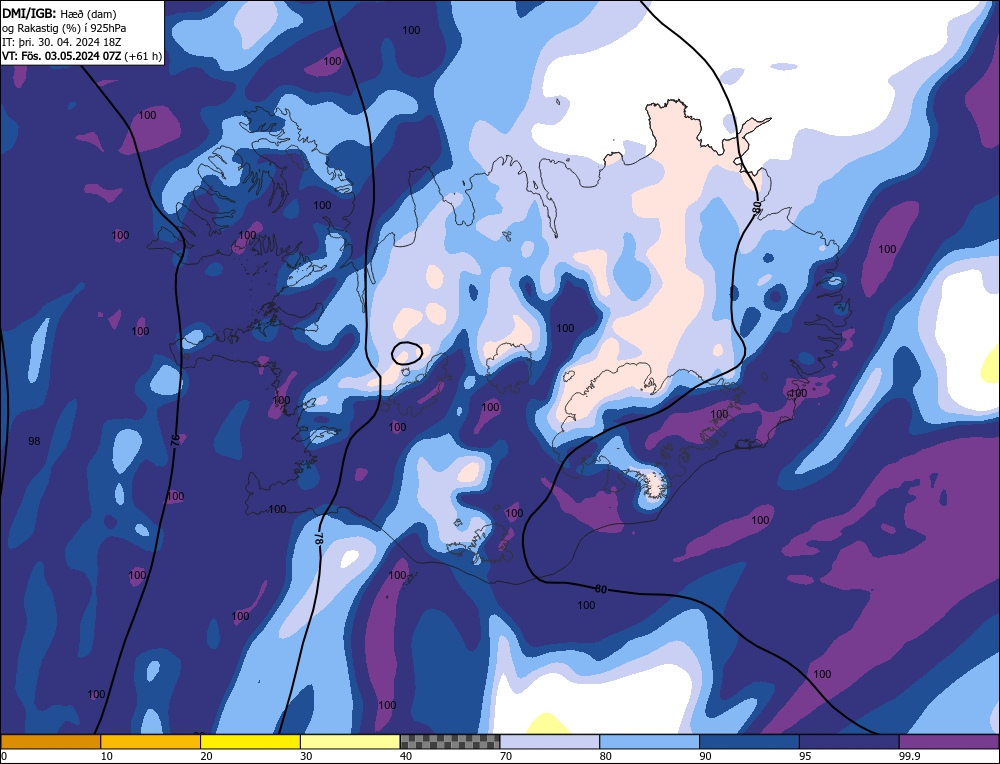Click the dark navy 95–99.9 legend swatch
Screen dimensions: 1000x764
point(849,741)
